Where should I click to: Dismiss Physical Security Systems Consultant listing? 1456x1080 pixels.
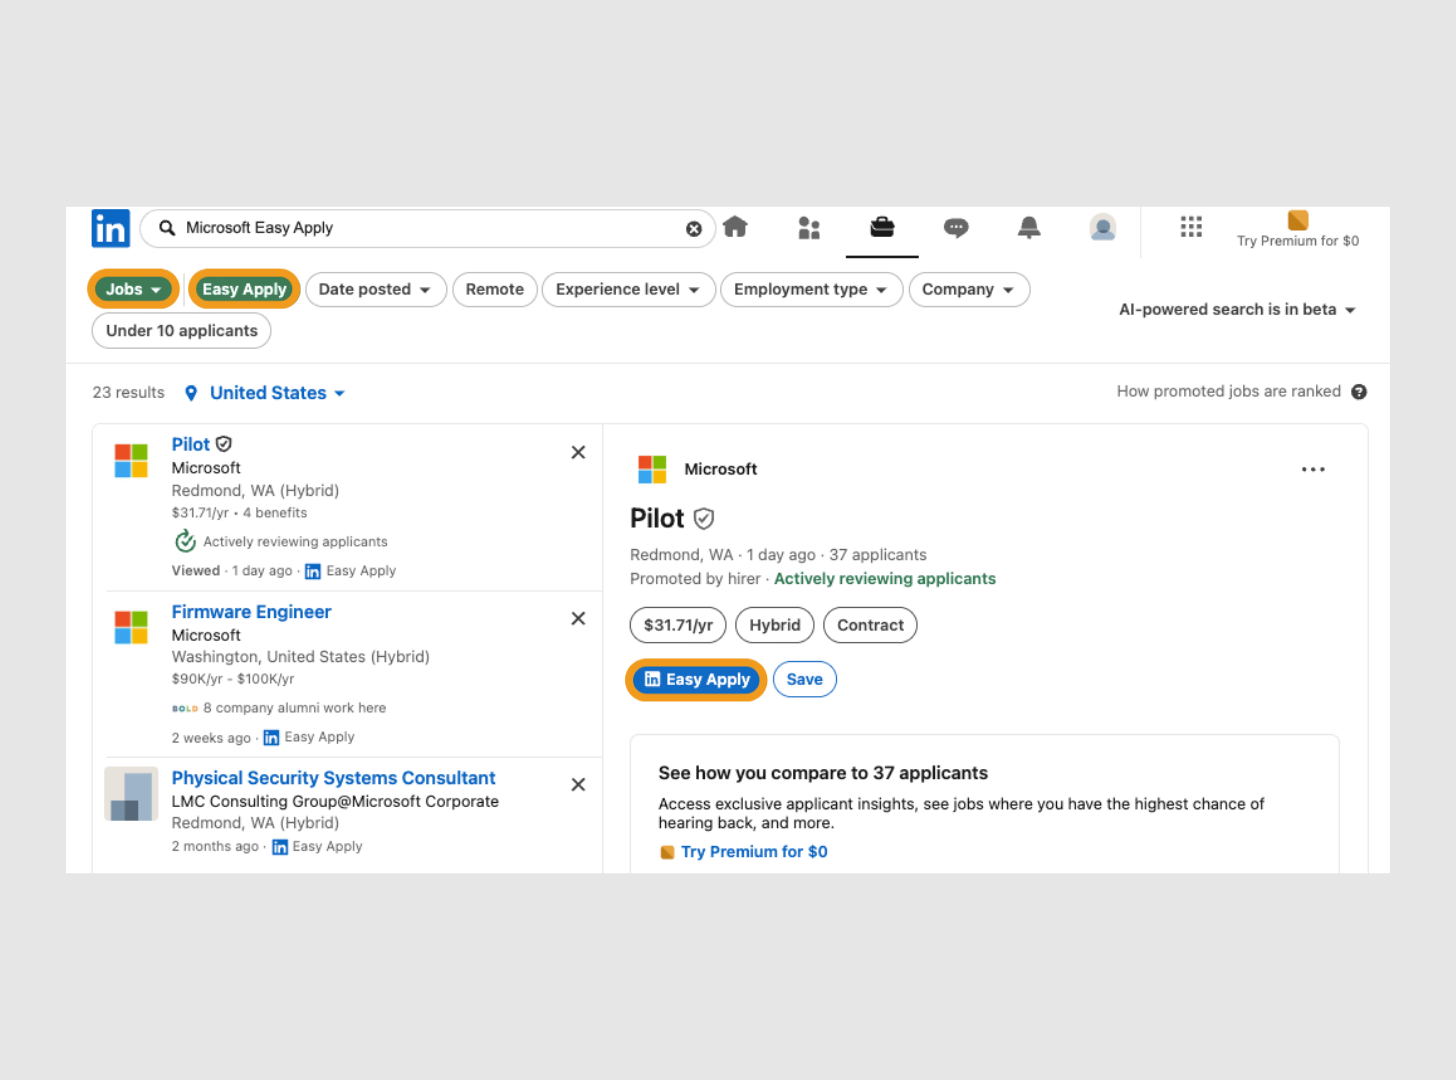pos(578,785)
